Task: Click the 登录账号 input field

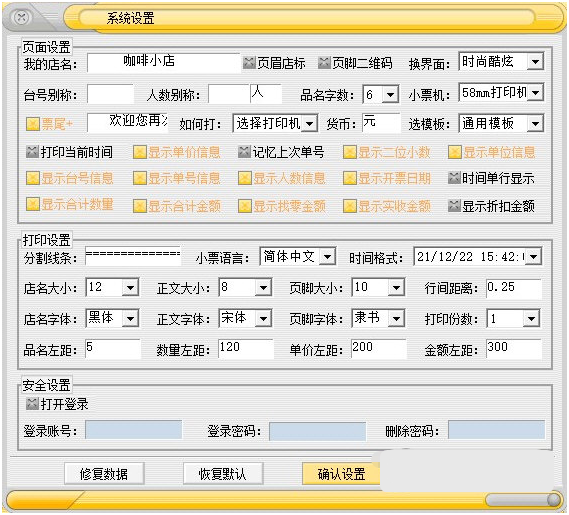Action: click(134, 430)
